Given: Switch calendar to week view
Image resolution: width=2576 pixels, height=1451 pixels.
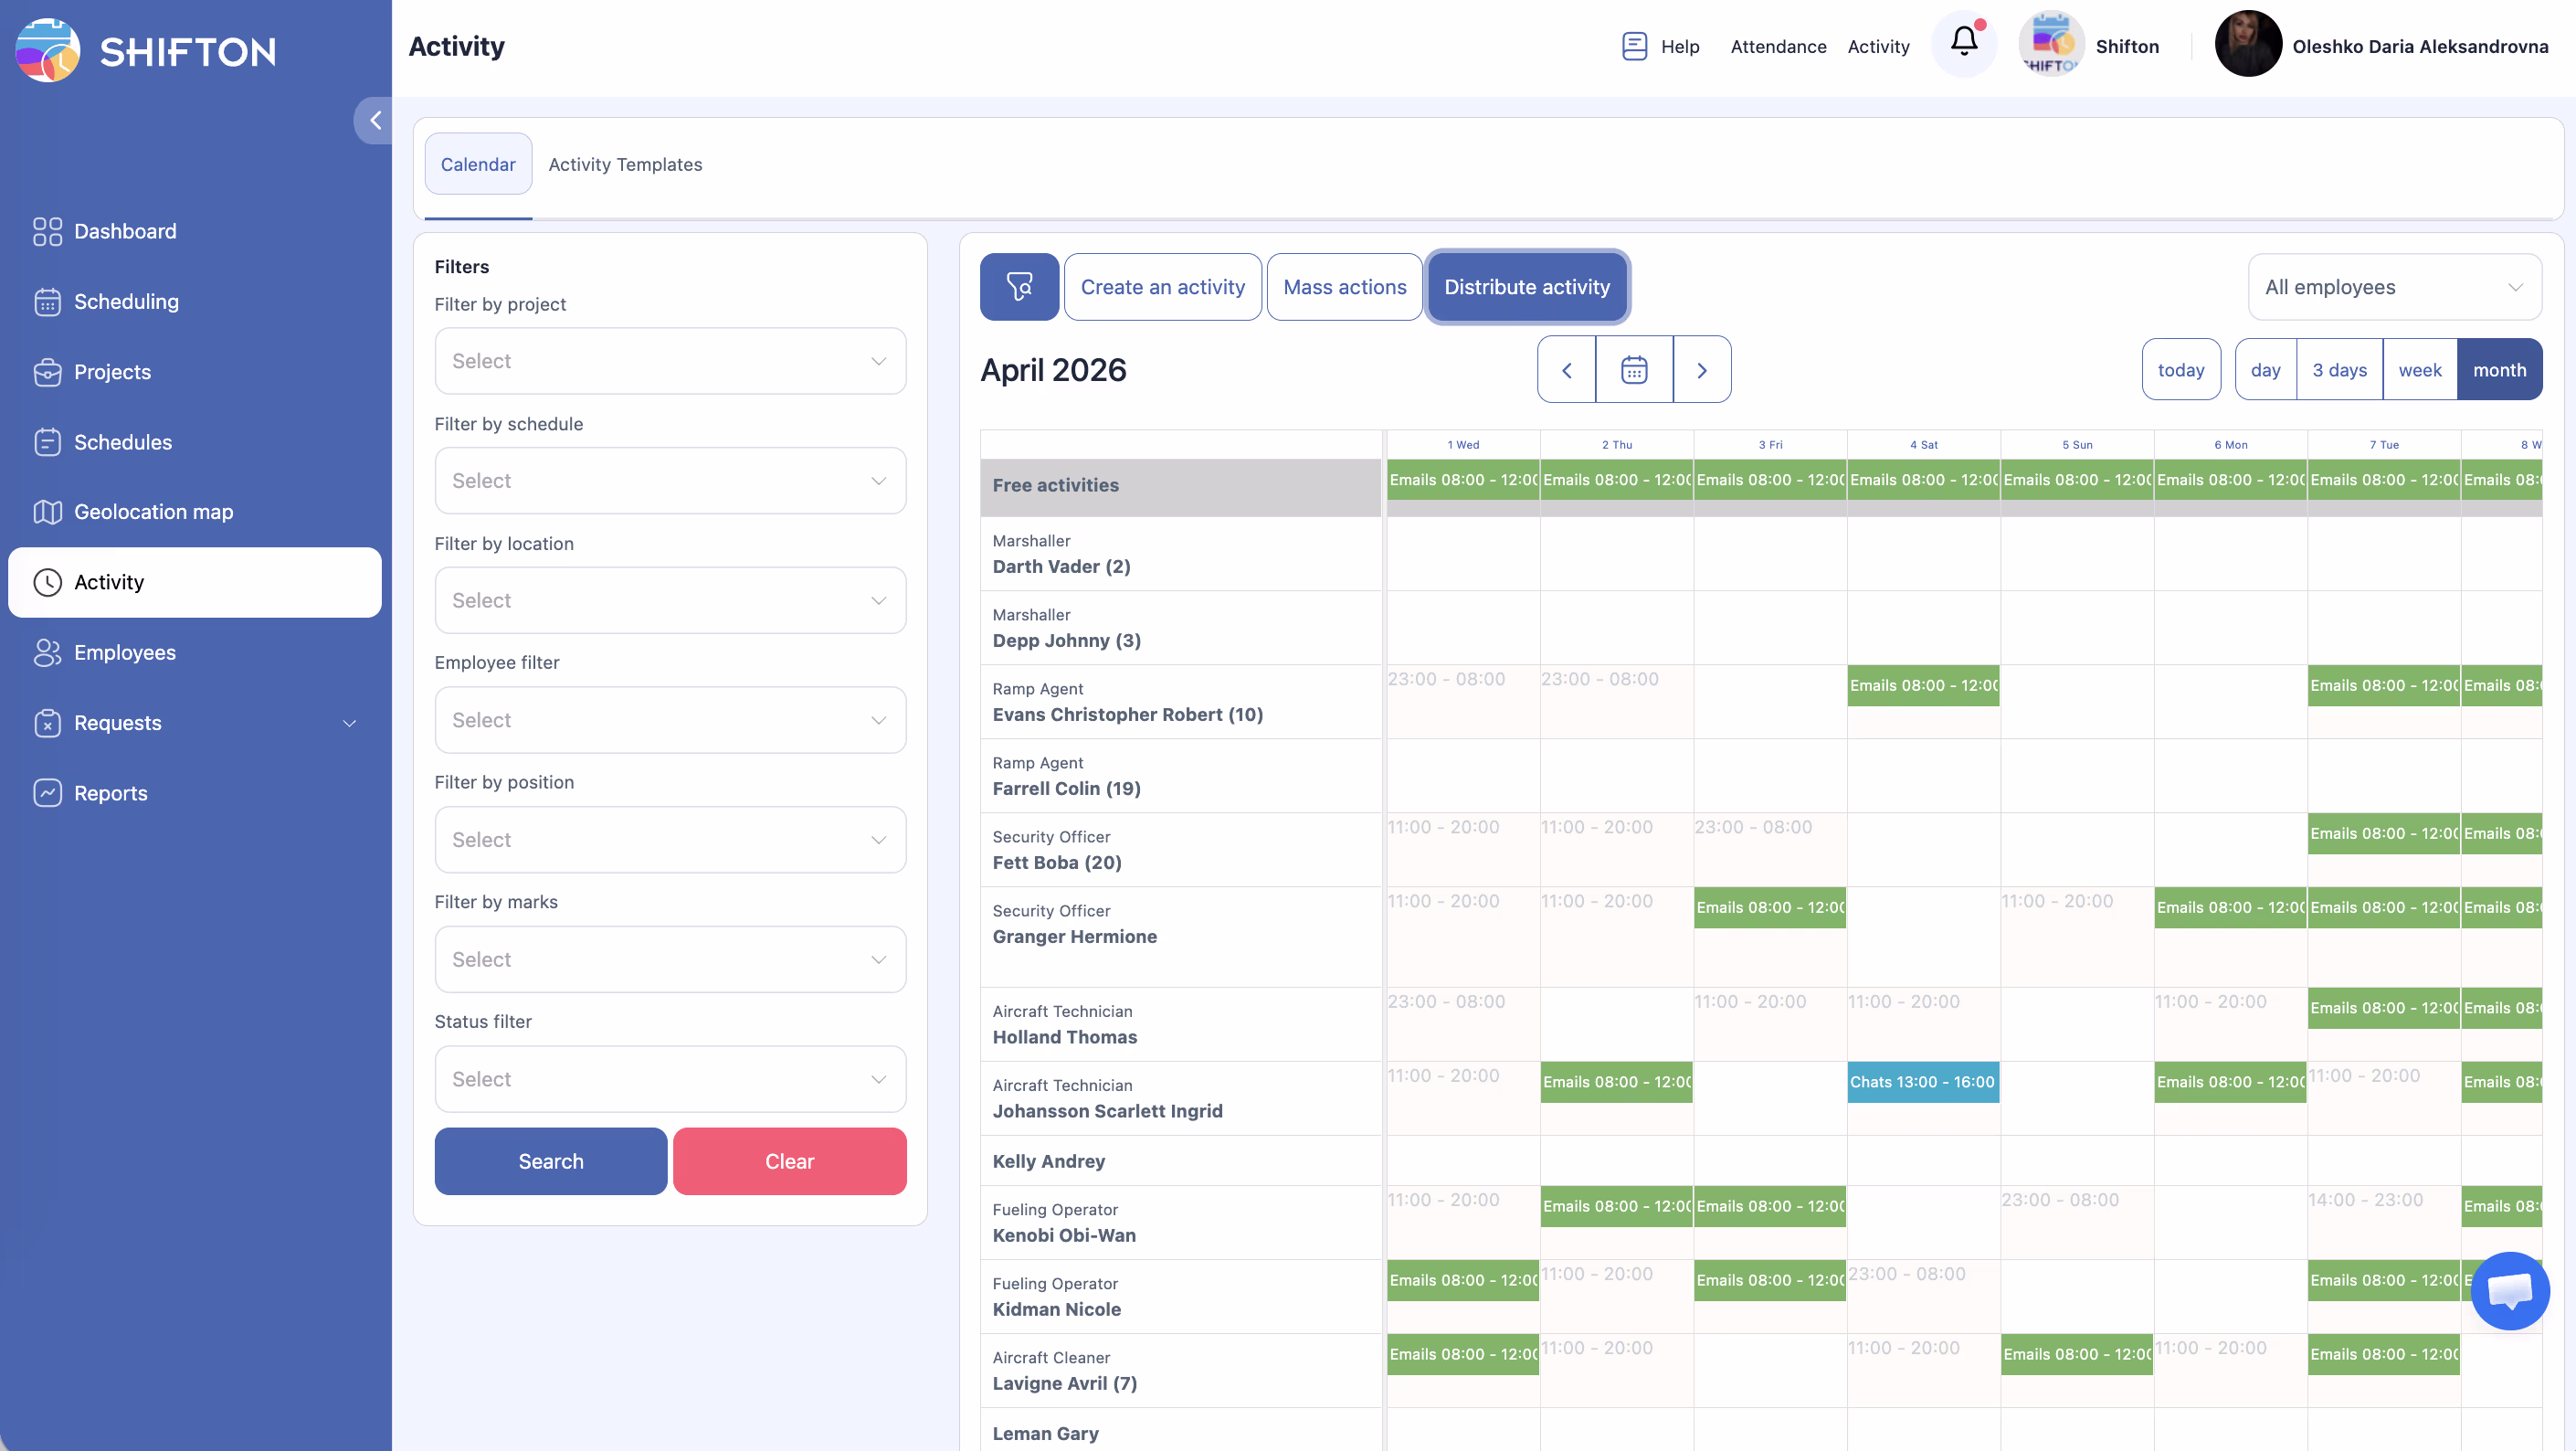Looking at the screenshot, I should coord(2419,370).
